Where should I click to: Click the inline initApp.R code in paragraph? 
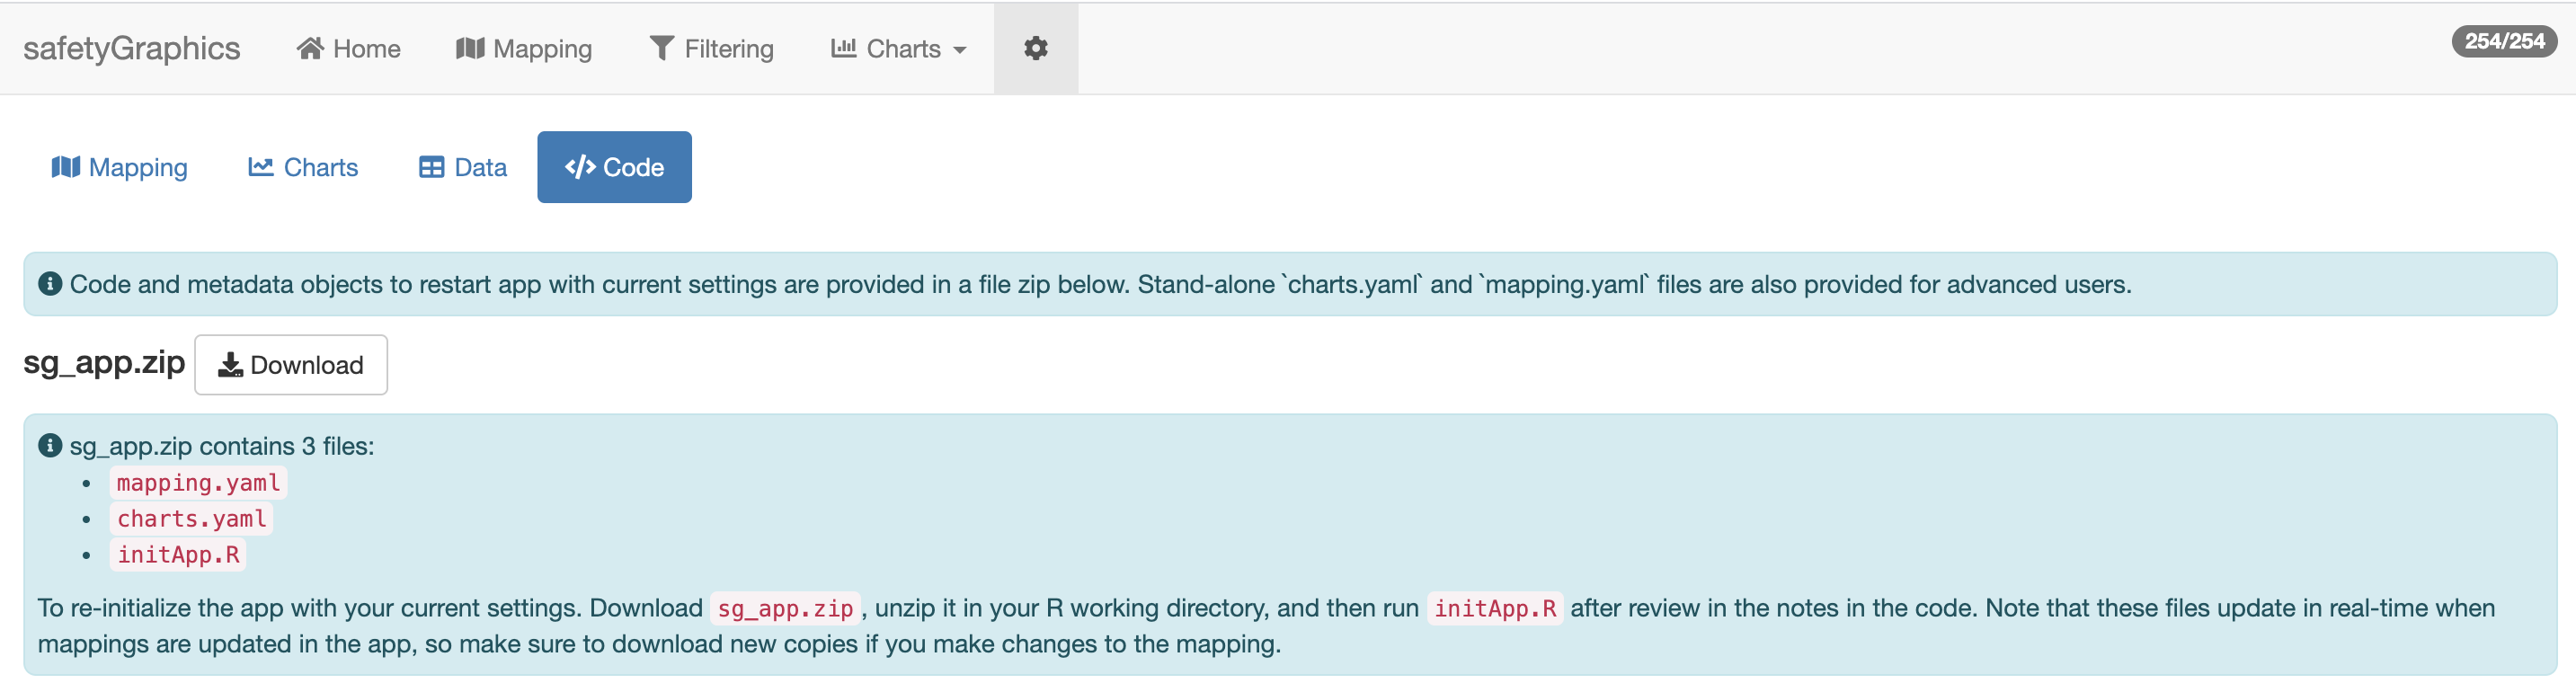tap(1495, 609)
